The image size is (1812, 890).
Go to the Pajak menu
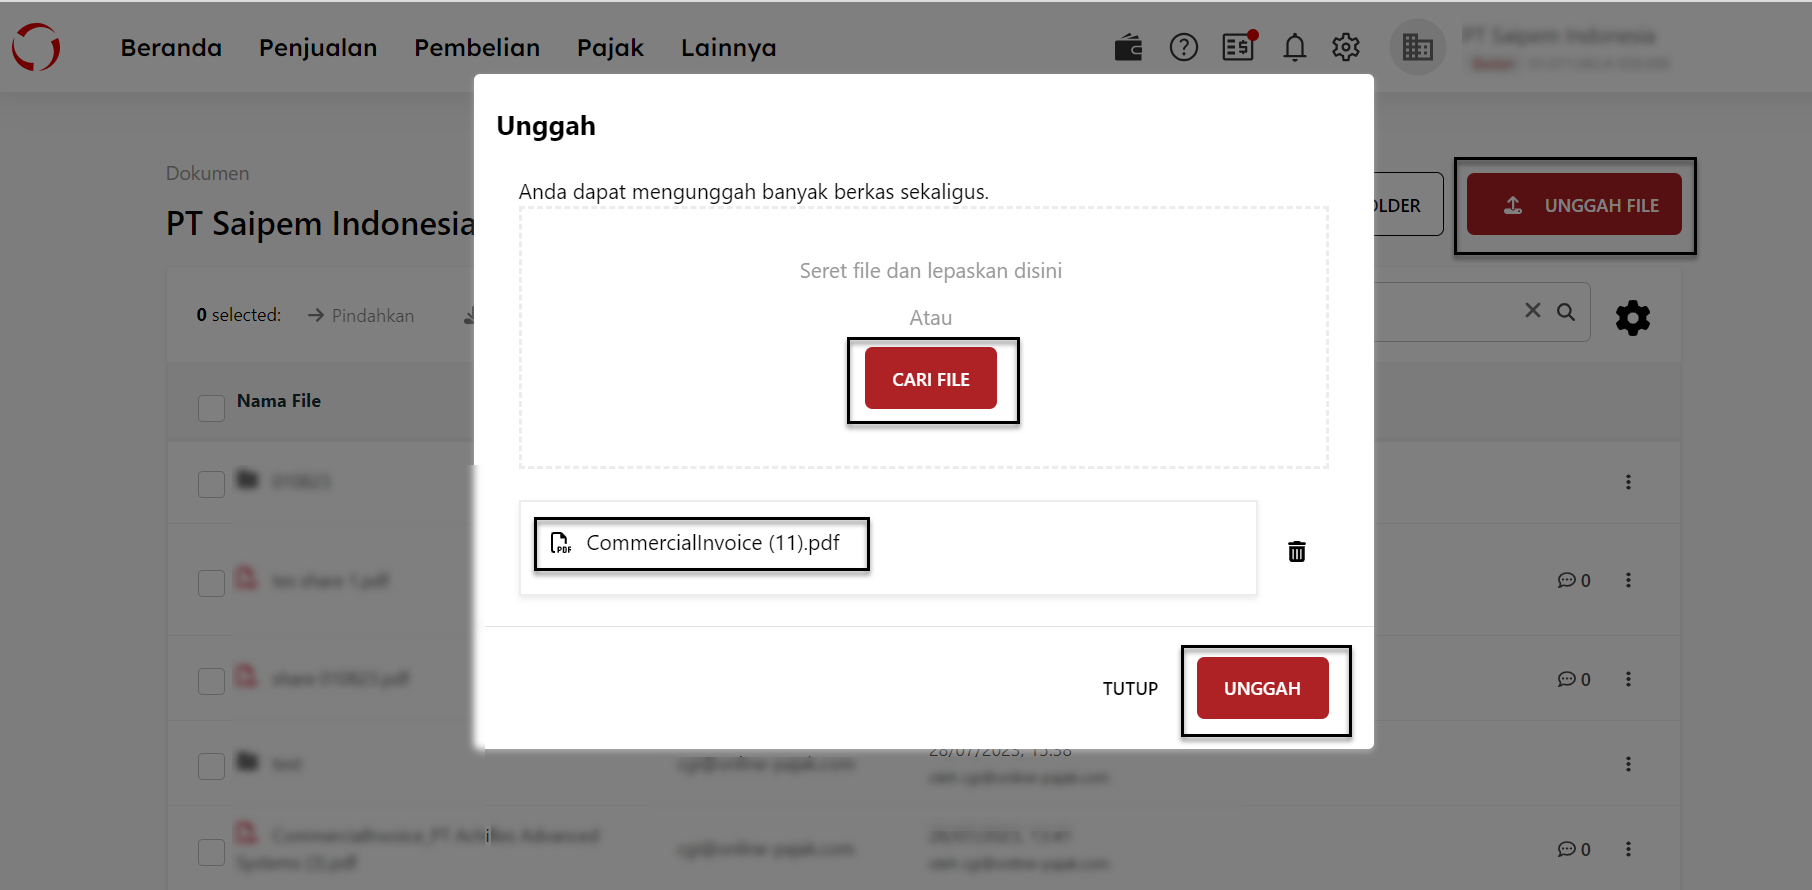click(610, 48)
